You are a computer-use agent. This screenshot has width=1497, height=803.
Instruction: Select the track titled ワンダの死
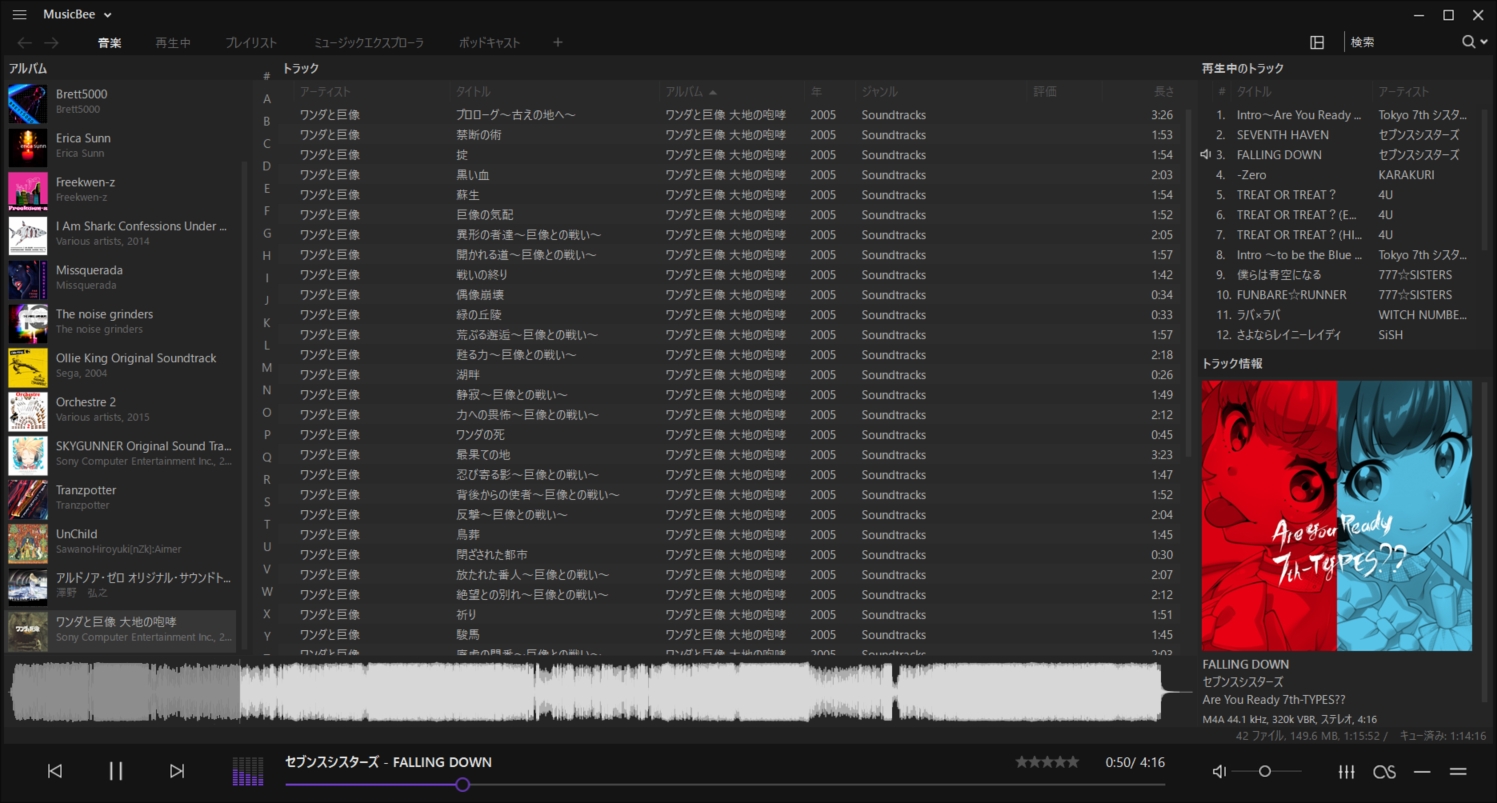click(479, 435)
